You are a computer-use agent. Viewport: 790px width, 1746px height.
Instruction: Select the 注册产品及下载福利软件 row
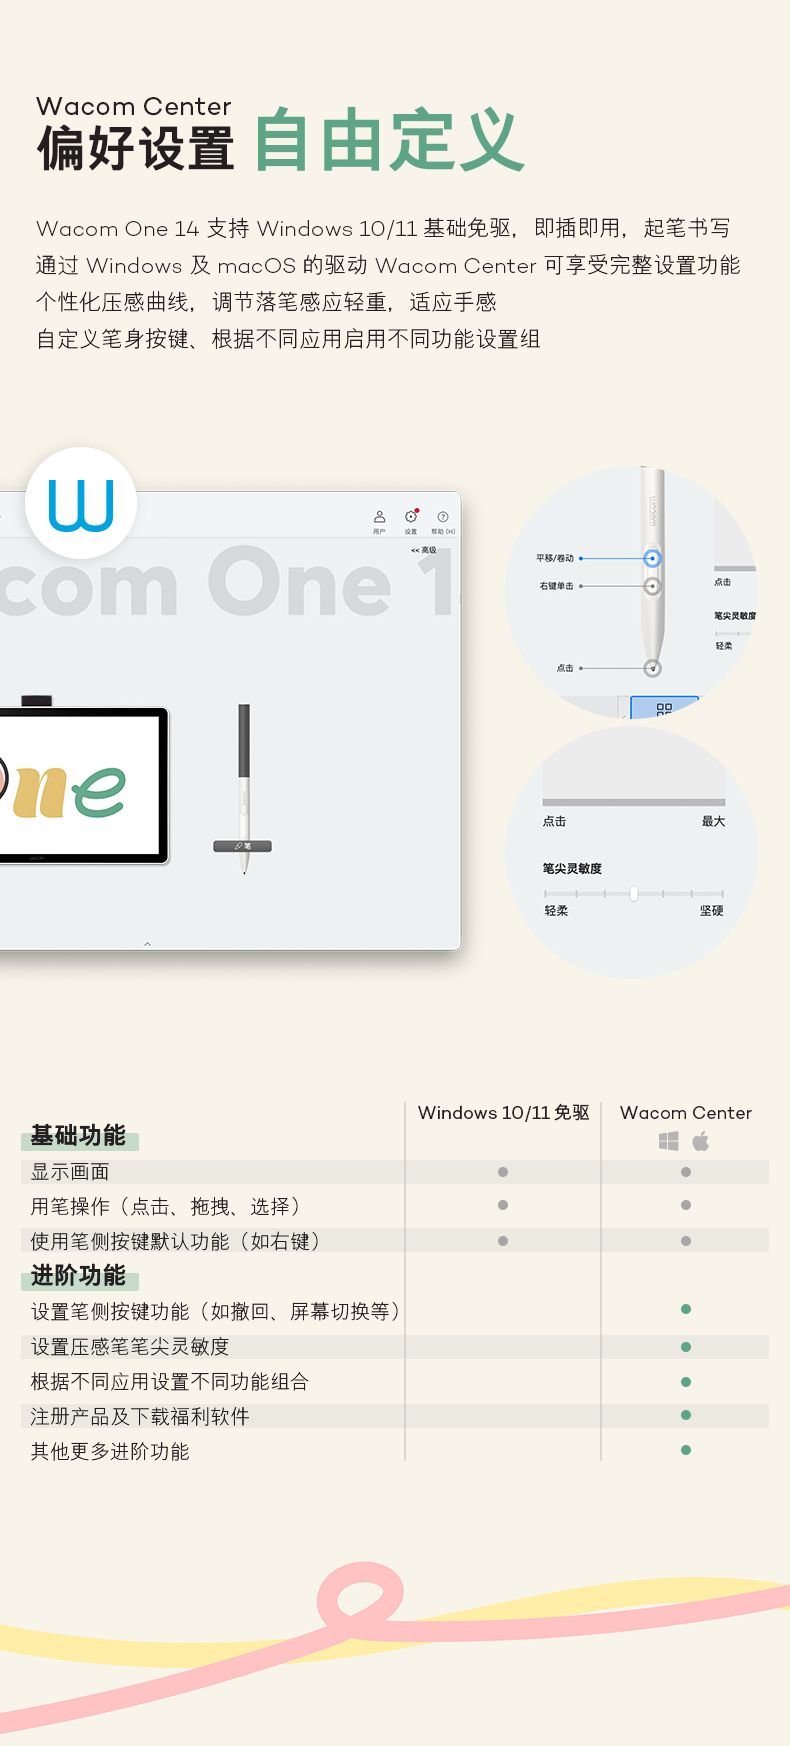pyautogui.click(x=395, y=1416)
